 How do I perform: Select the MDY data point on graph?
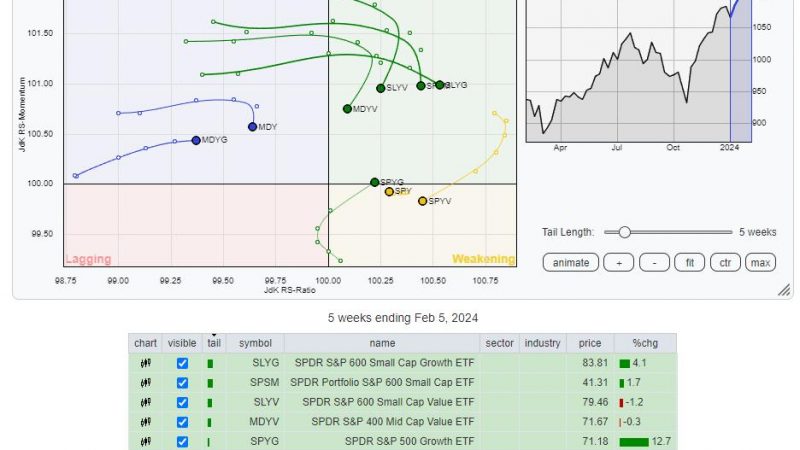pos(253,127)
